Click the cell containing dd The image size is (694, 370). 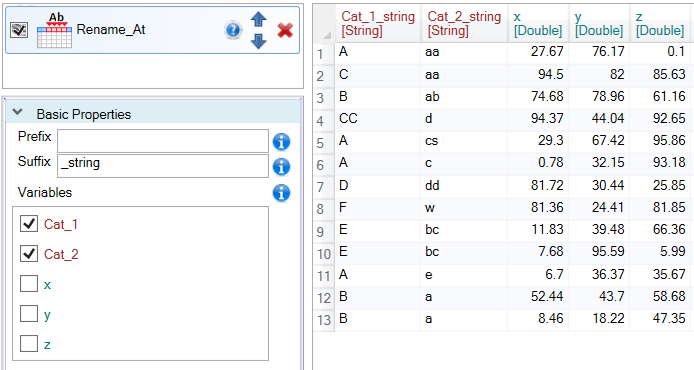[x=464, y=185]
